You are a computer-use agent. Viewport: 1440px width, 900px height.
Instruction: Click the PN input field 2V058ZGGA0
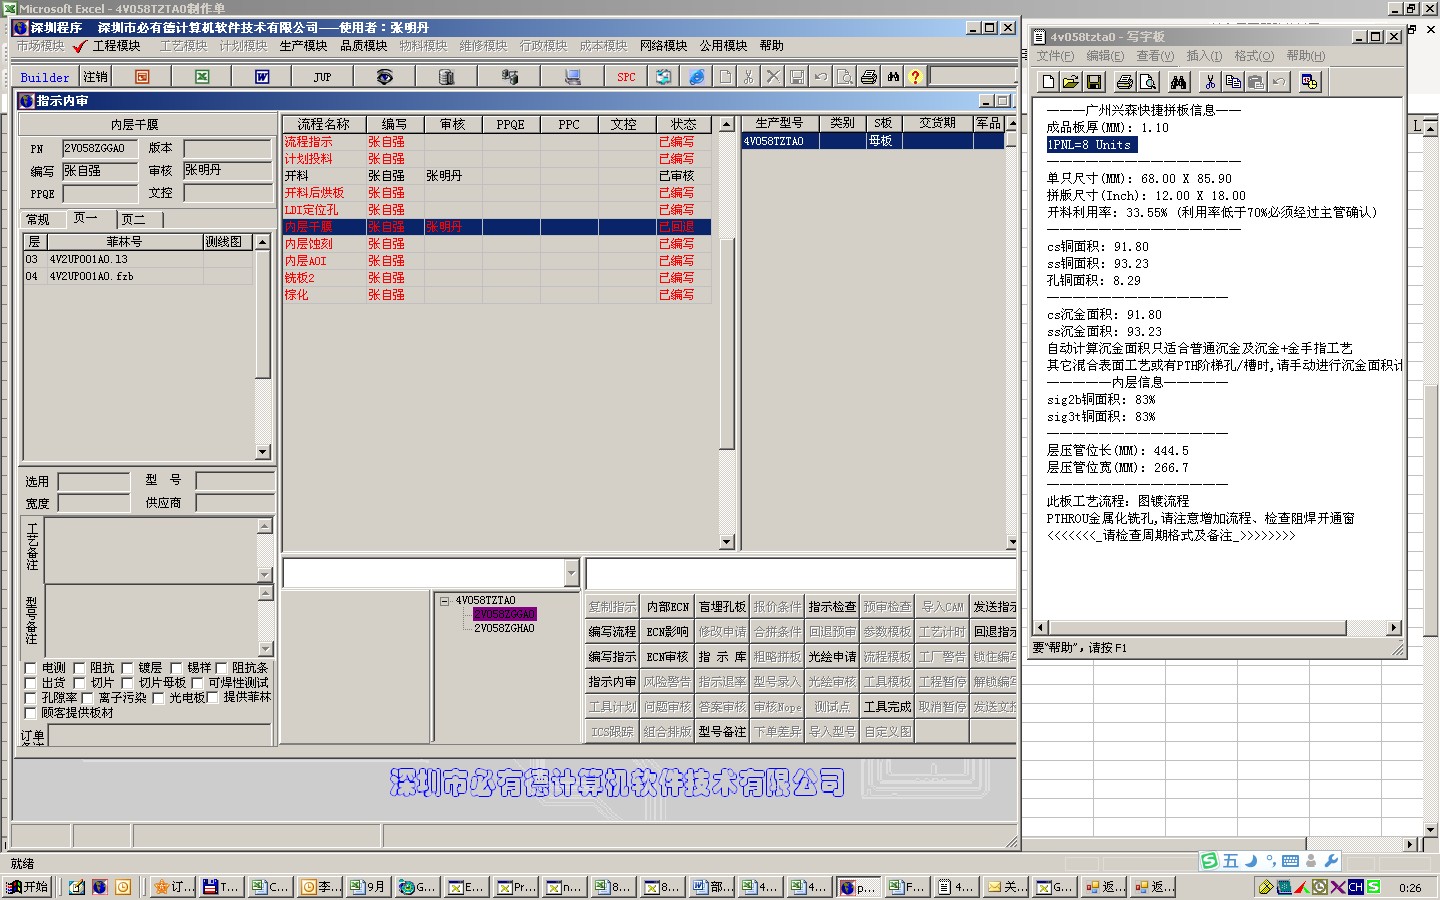click(100, 148)
